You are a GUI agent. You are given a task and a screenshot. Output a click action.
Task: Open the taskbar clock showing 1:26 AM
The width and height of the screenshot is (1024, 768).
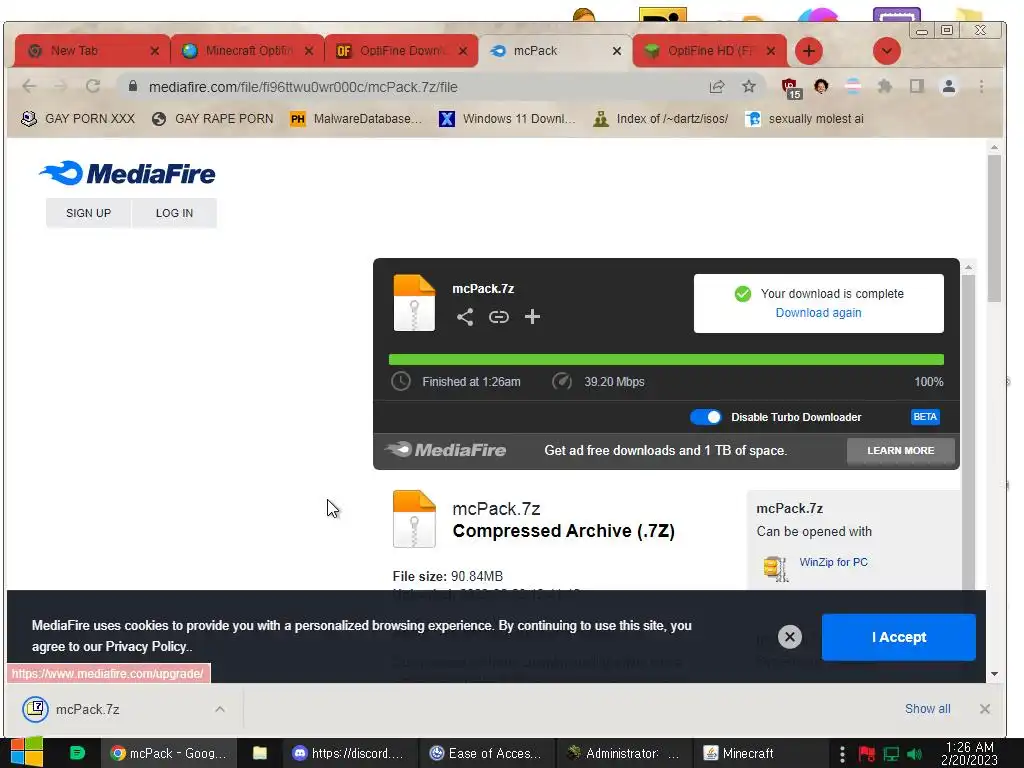pos(969,753)
